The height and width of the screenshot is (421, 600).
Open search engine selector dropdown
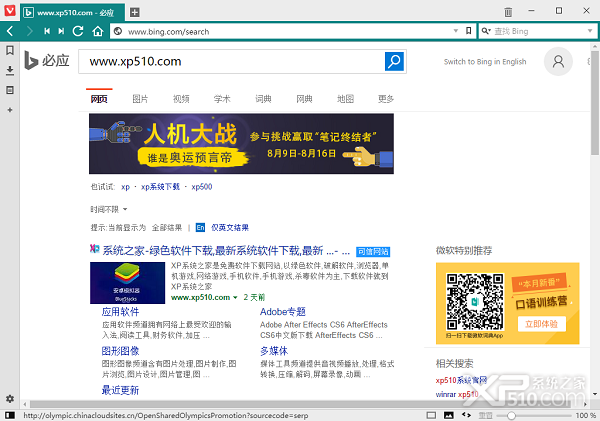486,31
